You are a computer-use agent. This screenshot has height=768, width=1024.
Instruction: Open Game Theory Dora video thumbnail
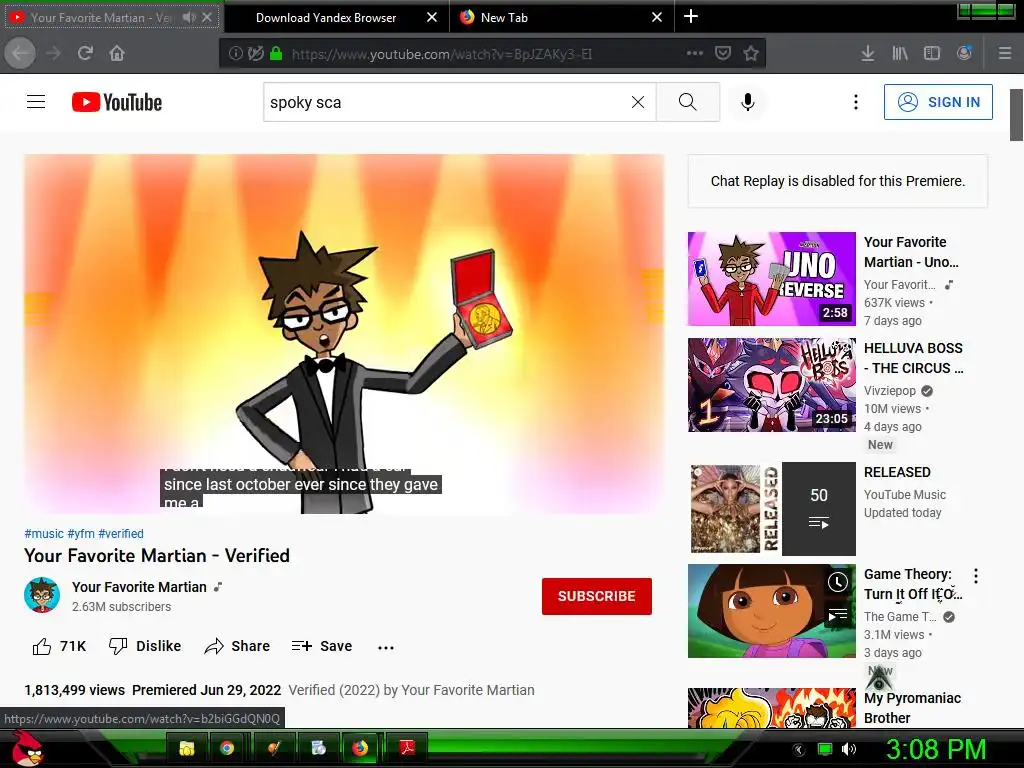(771, 611)
